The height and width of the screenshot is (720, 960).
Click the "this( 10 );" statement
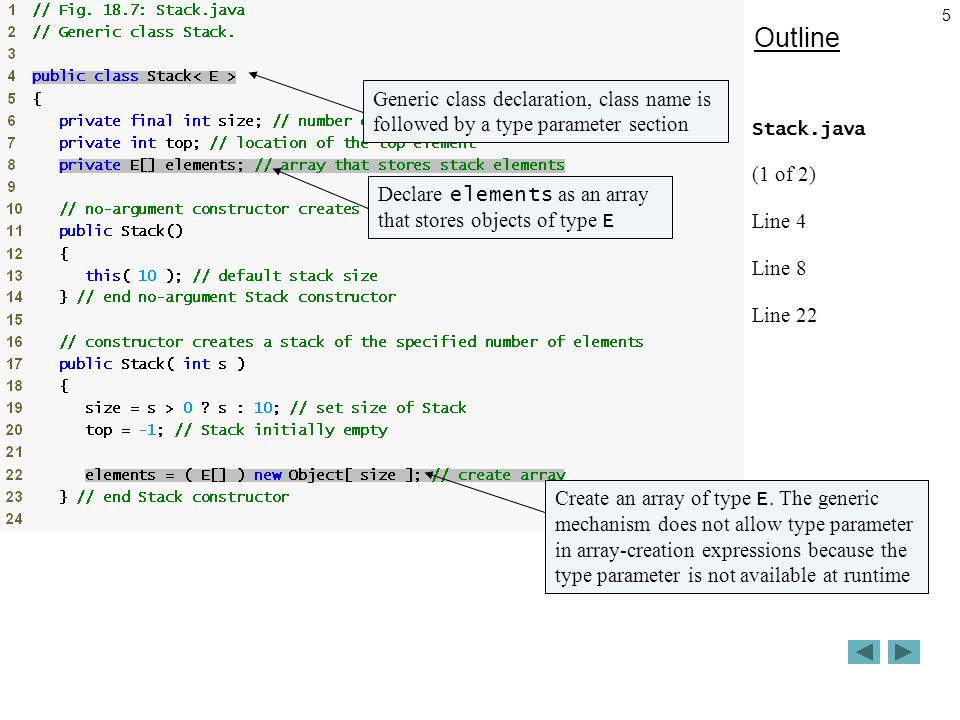(x=133, y=276)
